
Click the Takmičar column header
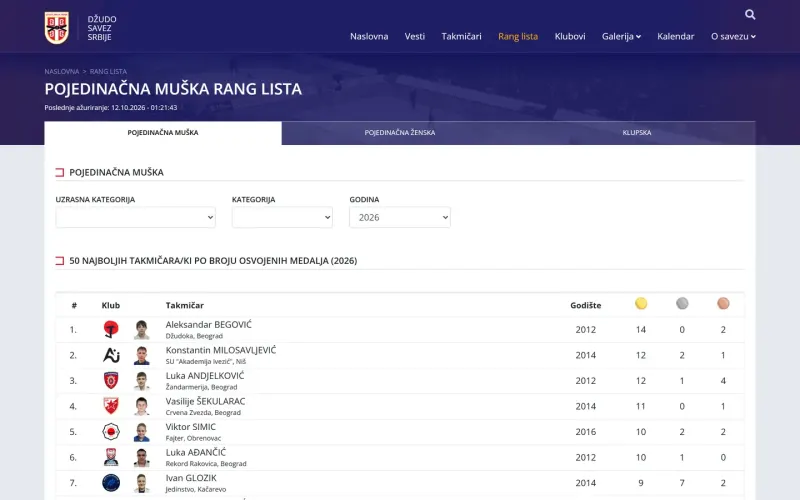tap(184, 305)
